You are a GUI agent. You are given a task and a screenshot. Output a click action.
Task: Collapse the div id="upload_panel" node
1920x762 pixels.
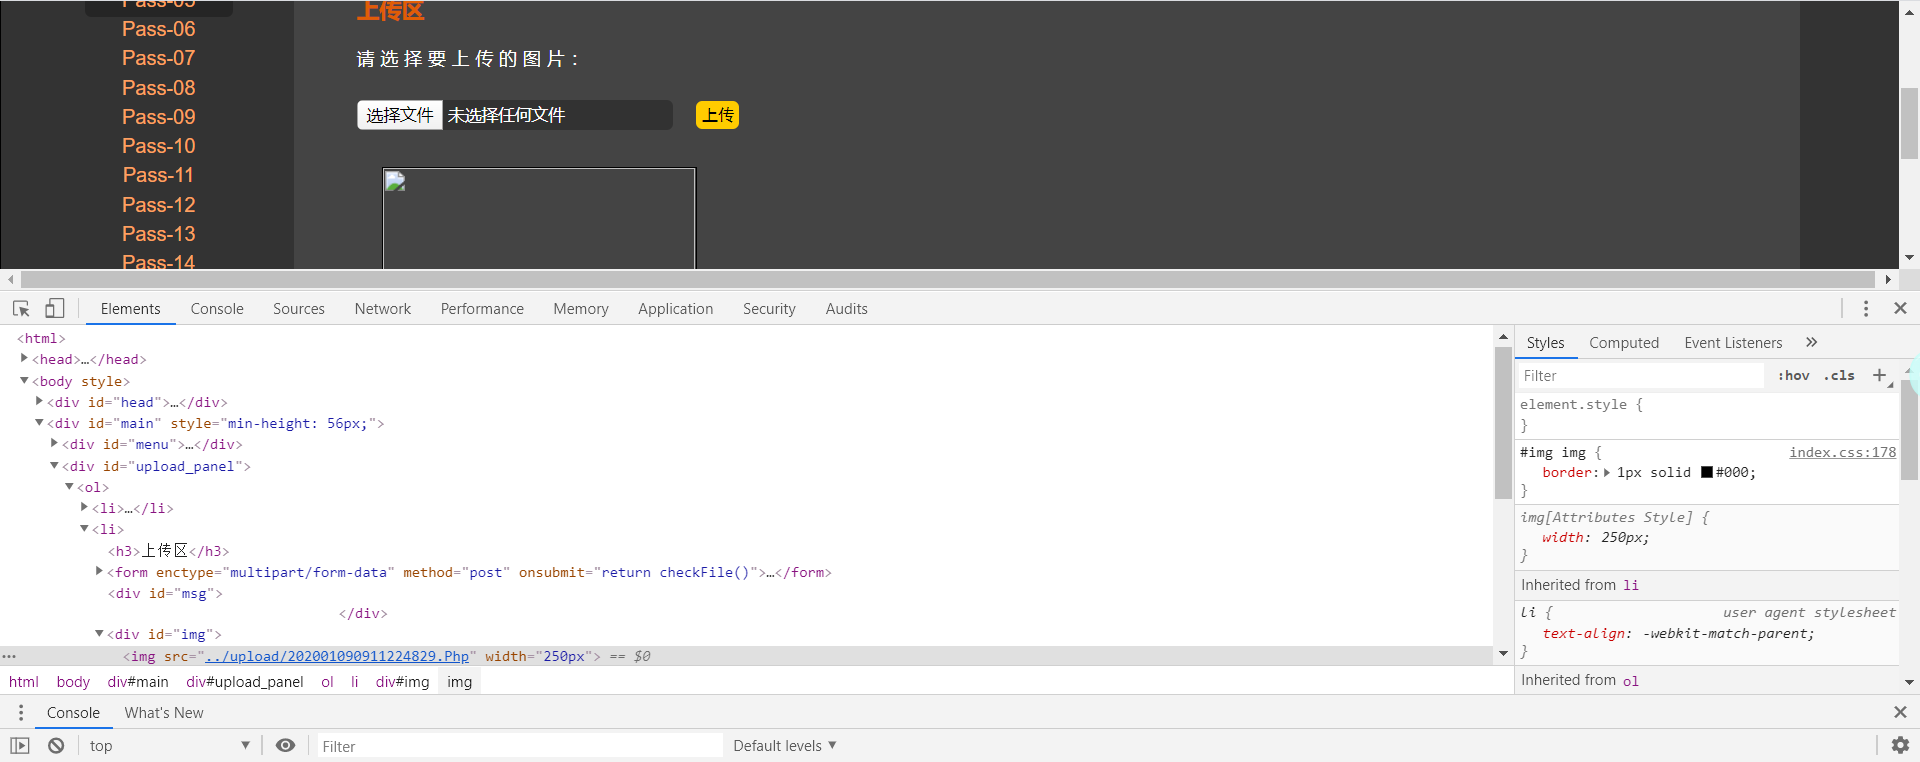point(54,466)
